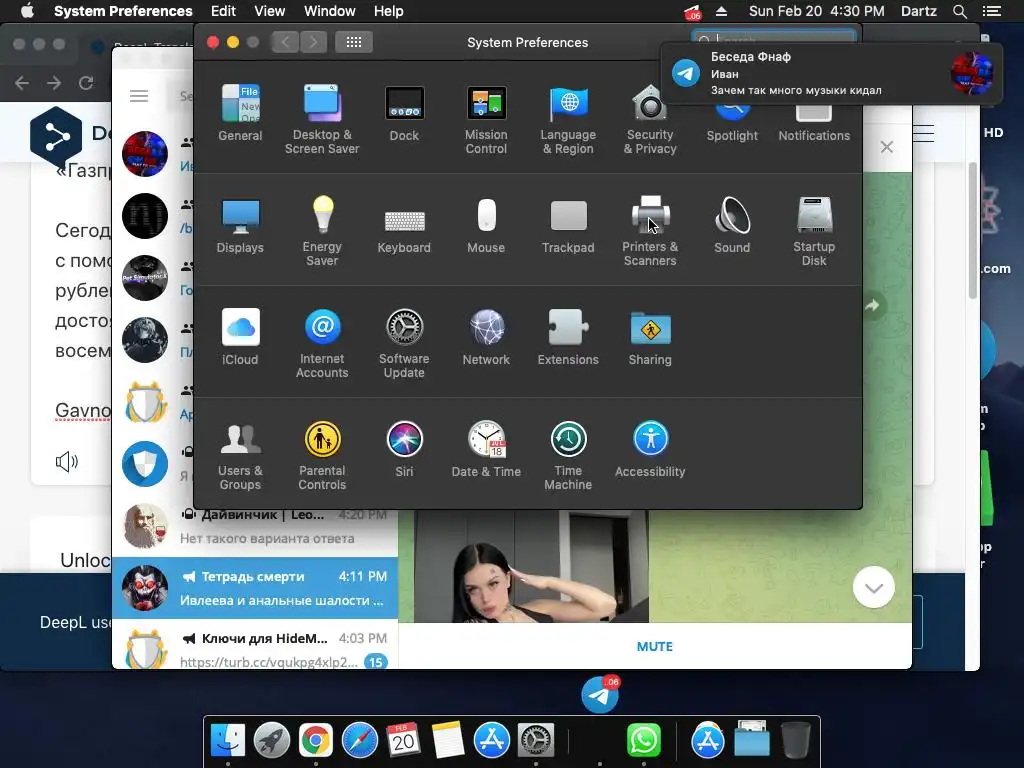Open WhatsApp from the Dock
This screenshot has height=768, width=1024.
point(644,741)
